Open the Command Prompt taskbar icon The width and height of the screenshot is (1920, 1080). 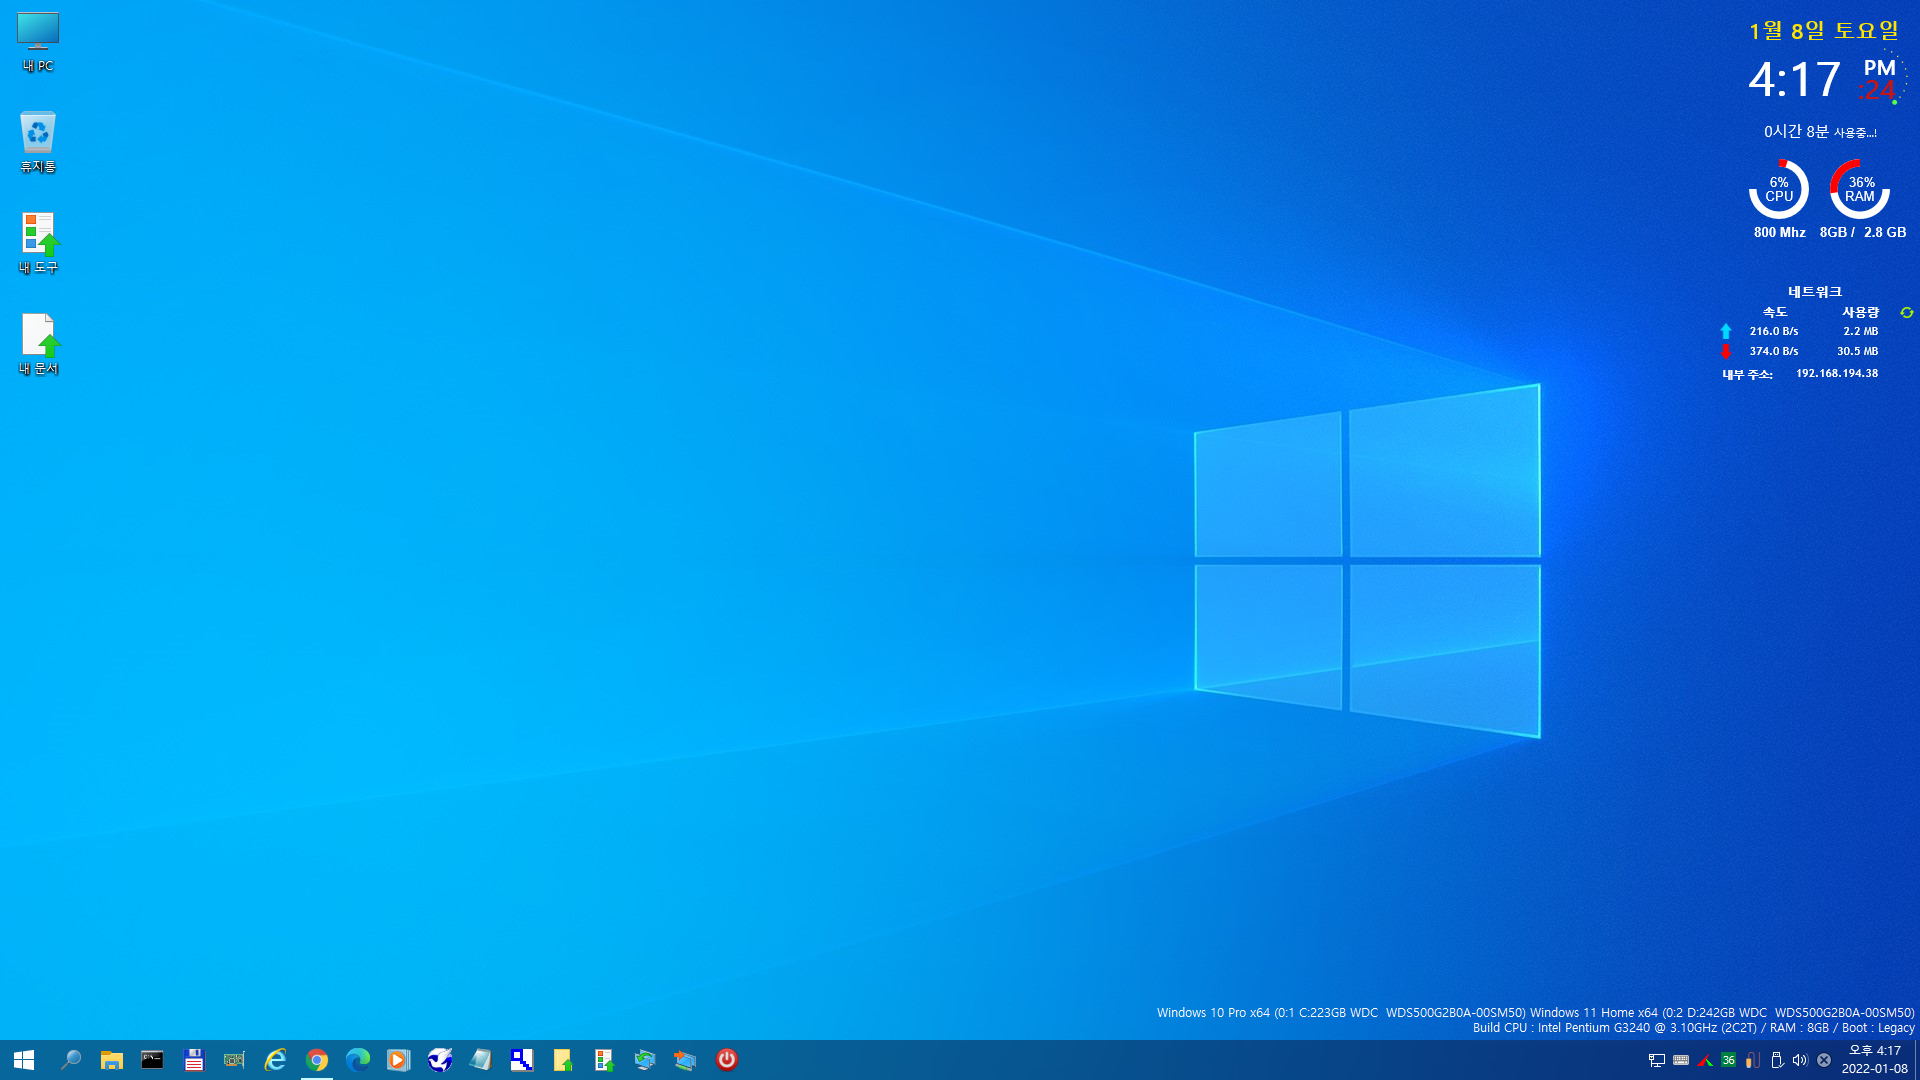point(152,1060)
